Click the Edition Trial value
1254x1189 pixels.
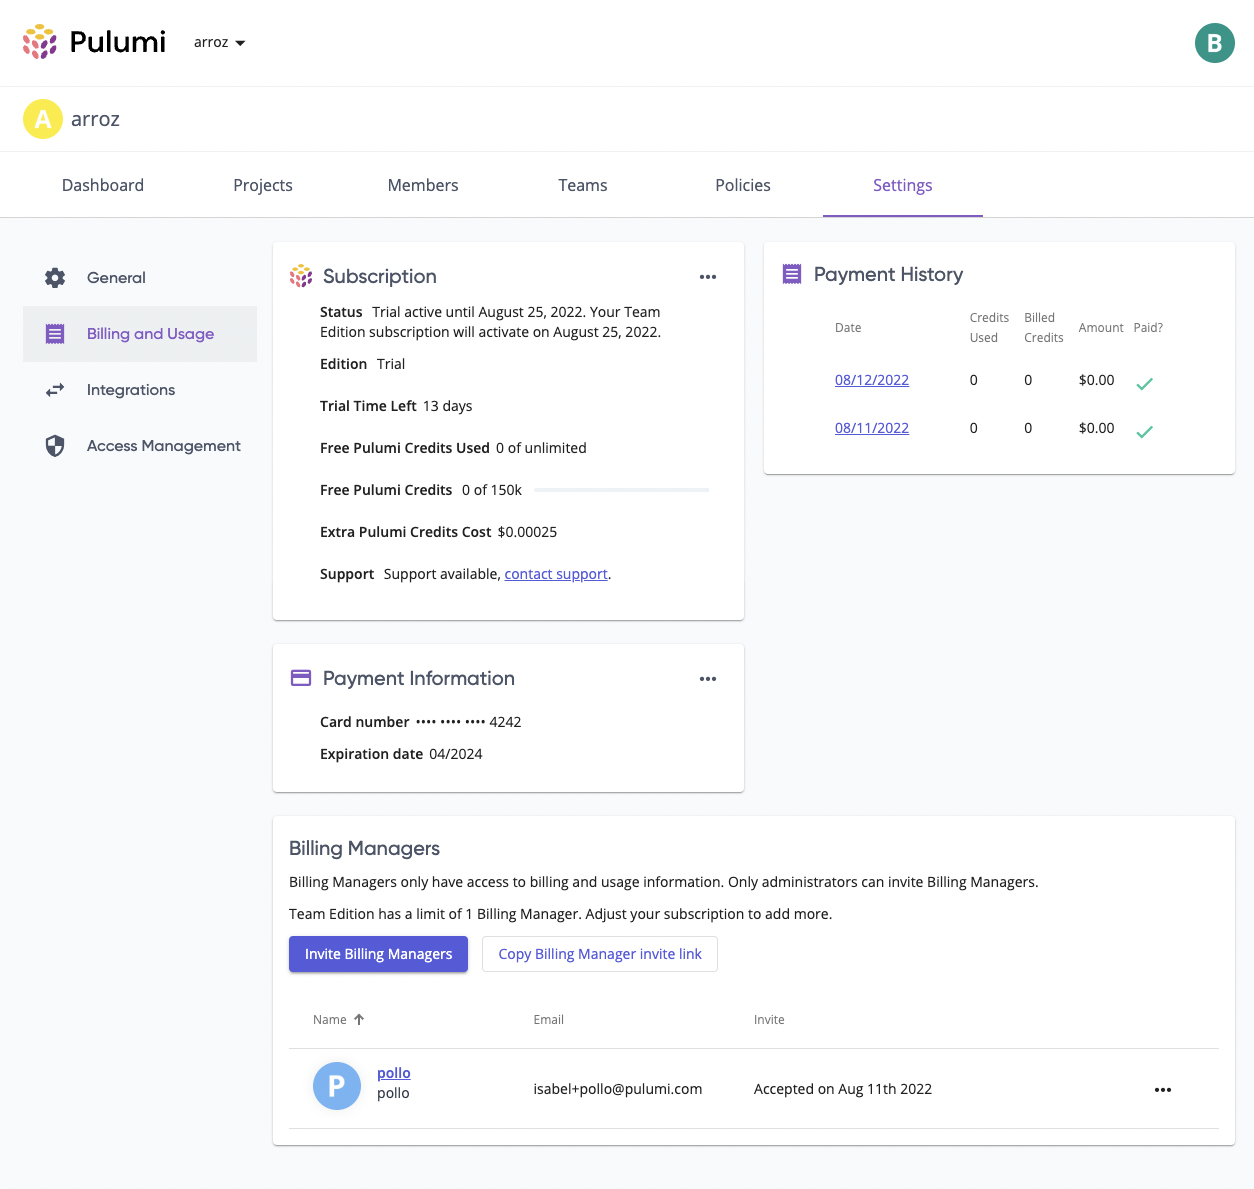(391, 364)
